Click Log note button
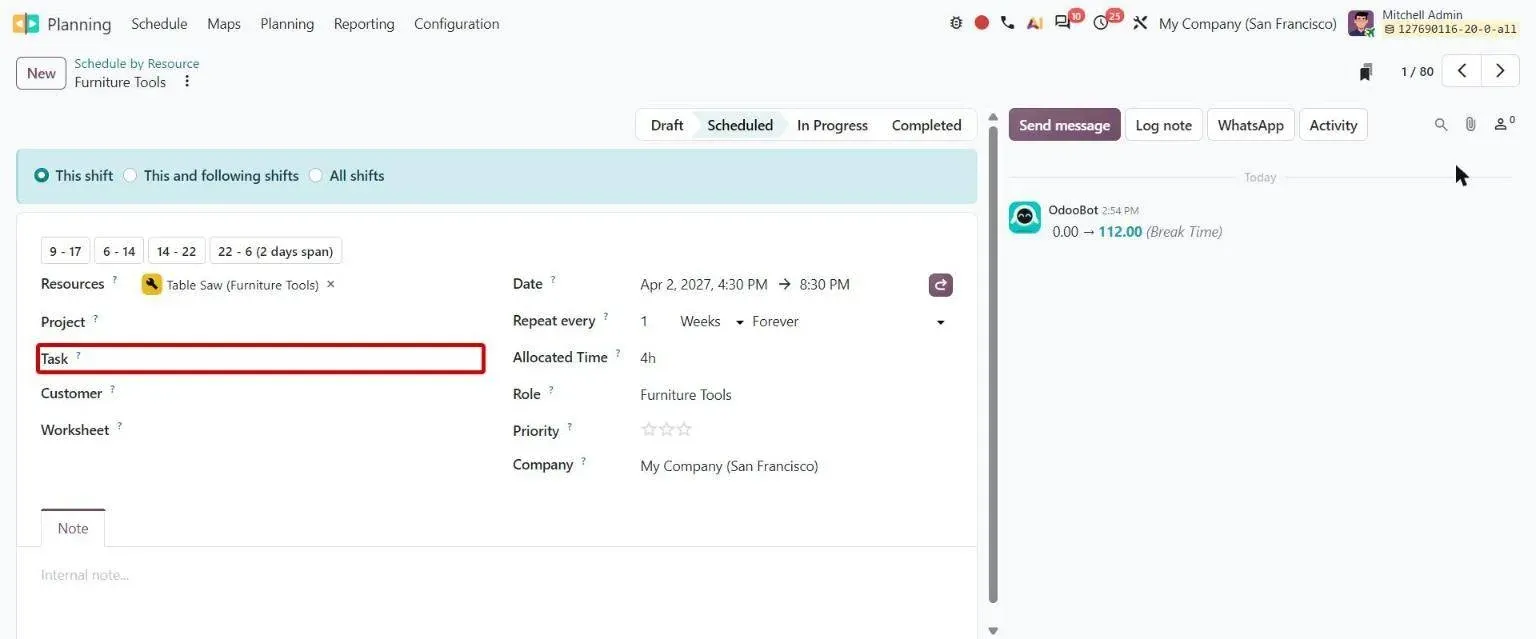Screen dimensions: 1536x639 tap(1163, 125)
